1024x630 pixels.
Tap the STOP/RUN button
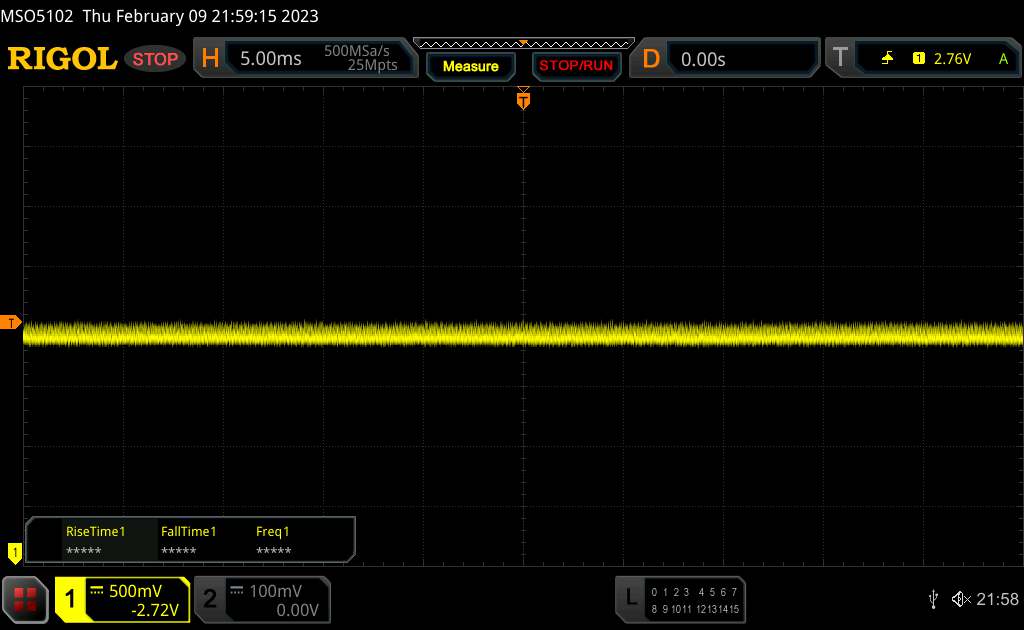click(x=576, y=66)
